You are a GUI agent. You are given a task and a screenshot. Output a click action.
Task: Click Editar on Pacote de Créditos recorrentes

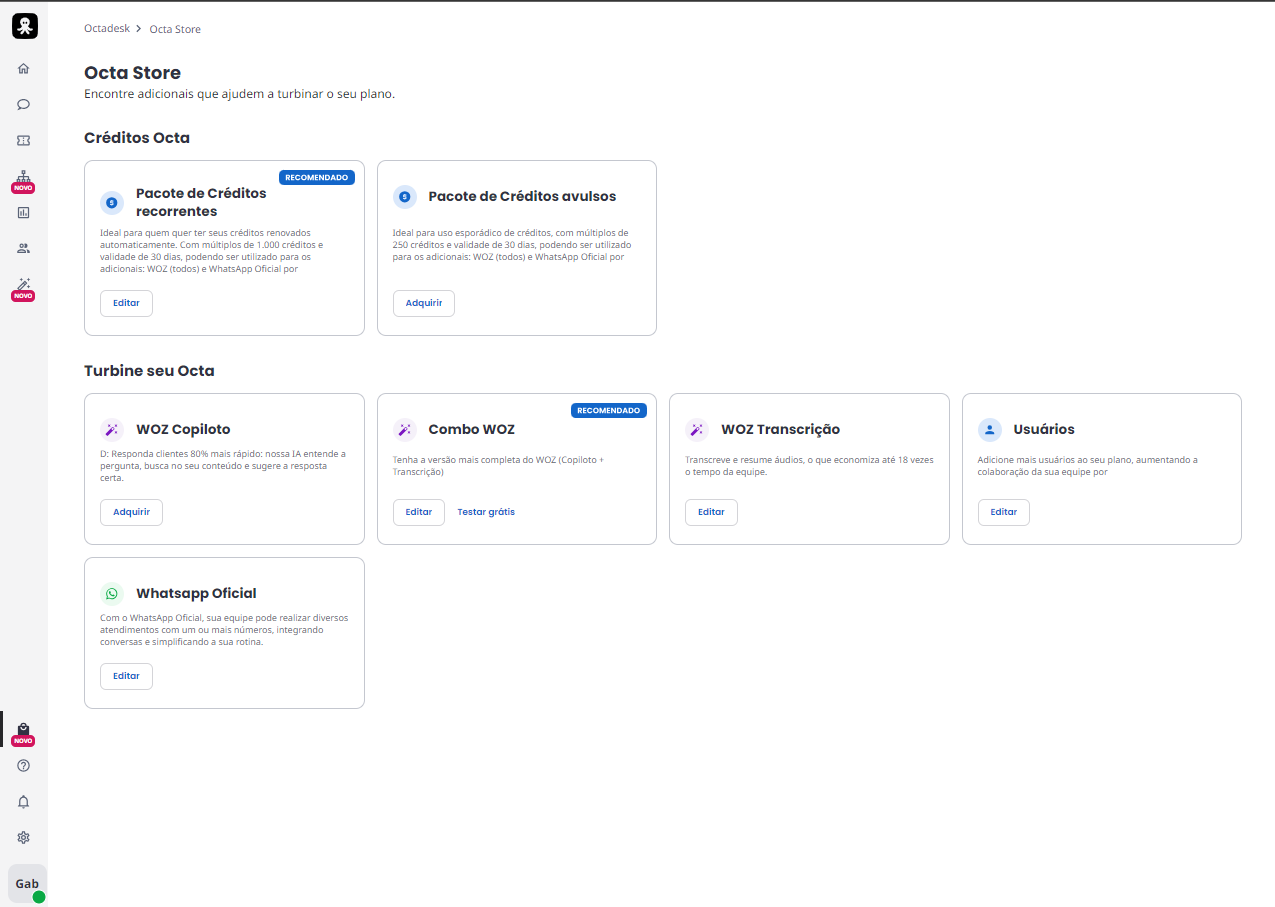click(x=126, y=303)
